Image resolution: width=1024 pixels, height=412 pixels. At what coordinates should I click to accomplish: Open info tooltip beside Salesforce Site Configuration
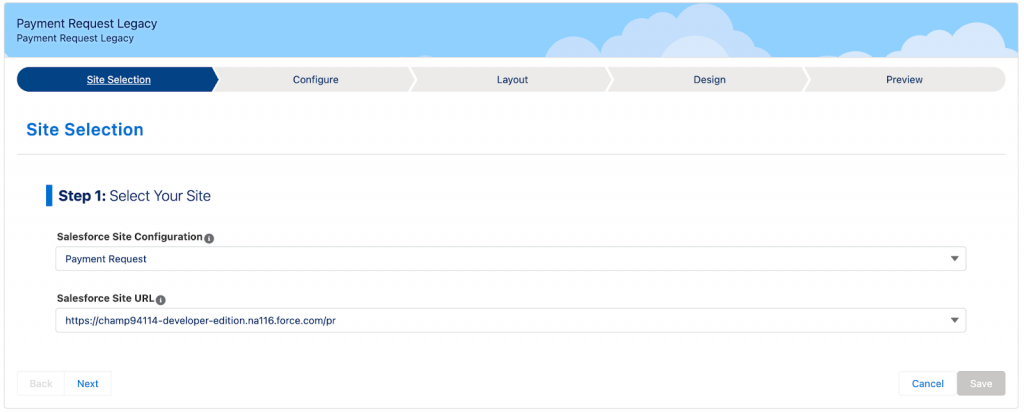(209, 238)
